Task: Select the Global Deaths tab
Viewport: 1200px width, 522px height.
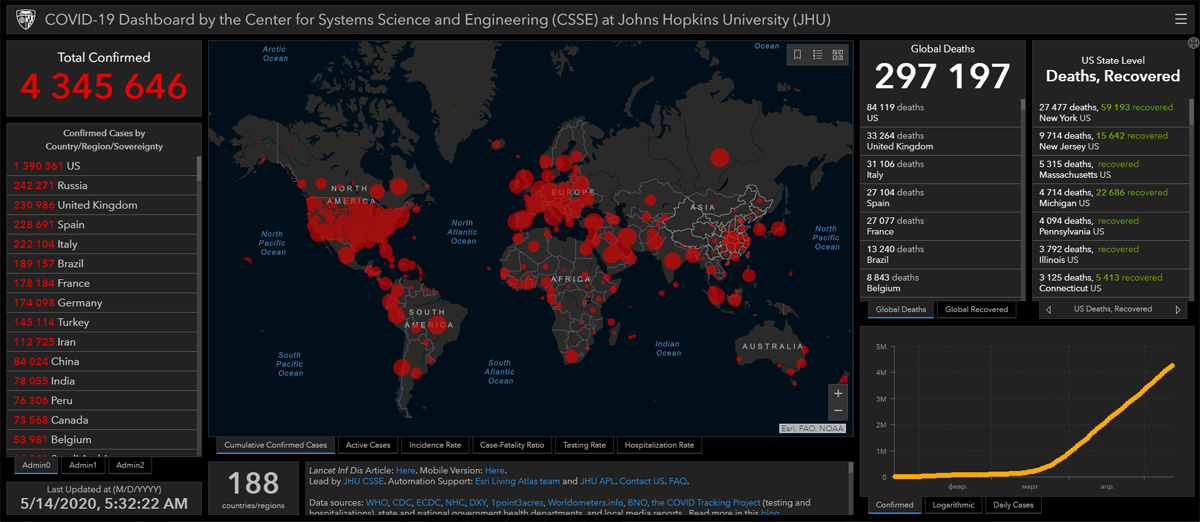Action: click(x=900, y=310)
